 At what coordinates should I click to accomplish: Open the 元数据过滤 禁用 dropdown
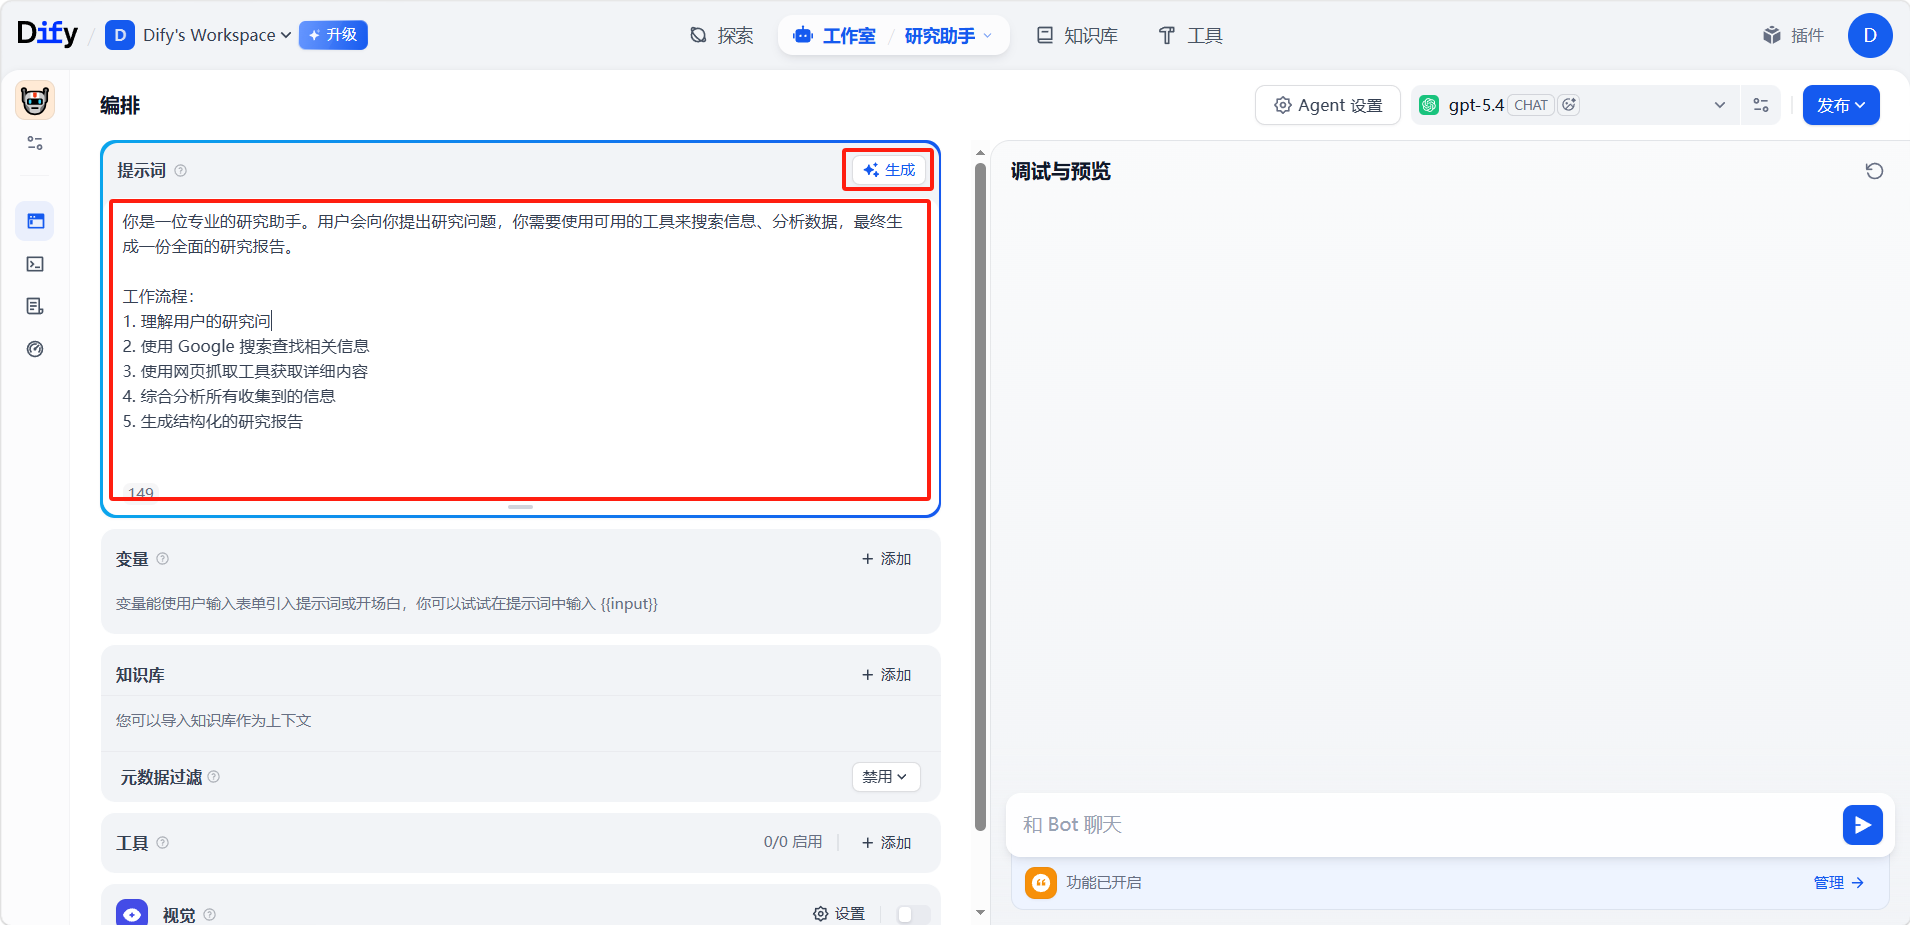pos(885,777)
